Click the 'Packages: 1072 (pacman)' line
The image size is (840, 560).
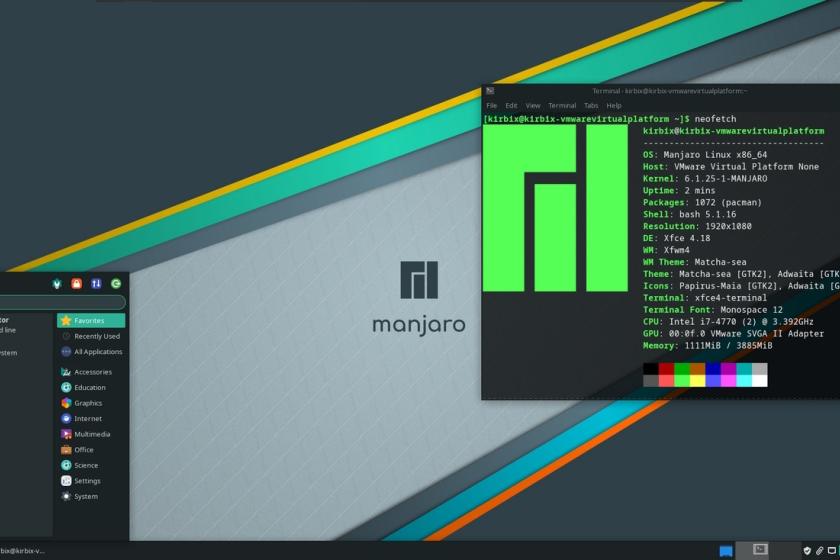click(x=702, y=203)
